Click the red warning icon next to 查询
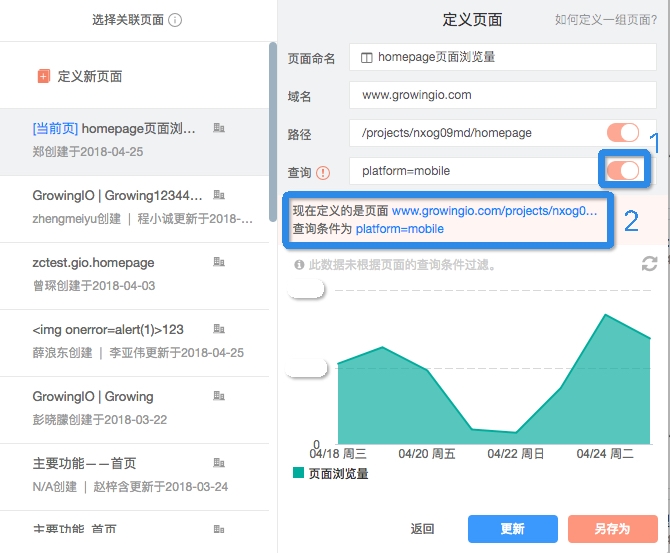The image size is (670, 553). pos(323,172)
